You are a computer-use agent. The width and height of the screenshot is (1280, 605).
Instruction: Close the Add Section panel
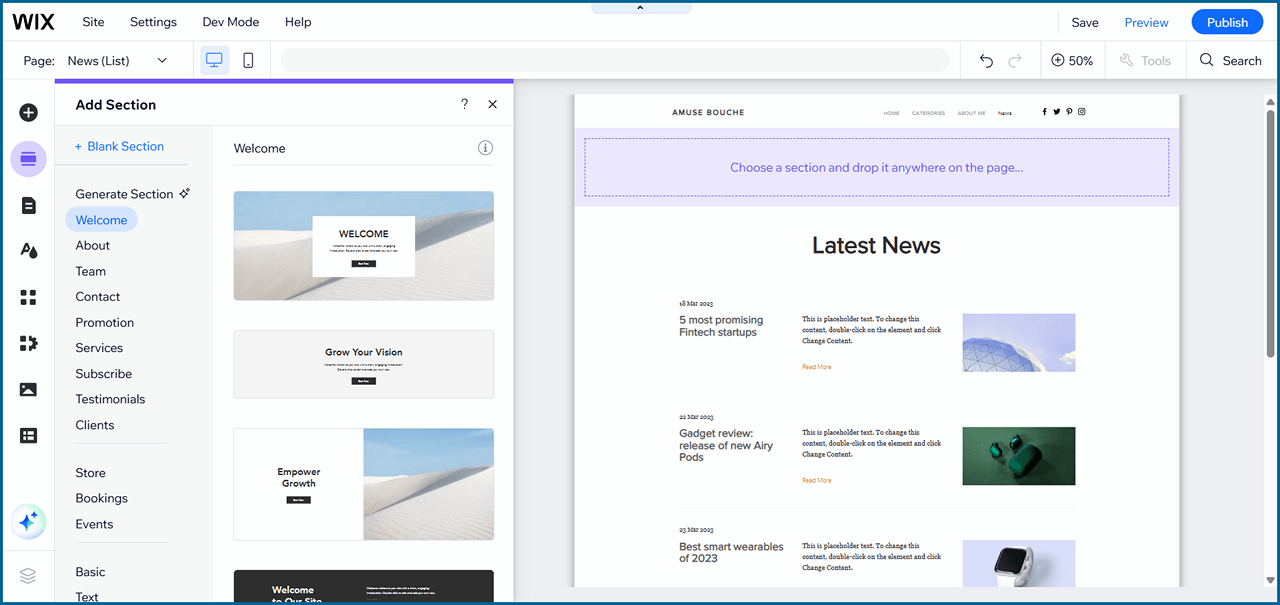(492, 104)
